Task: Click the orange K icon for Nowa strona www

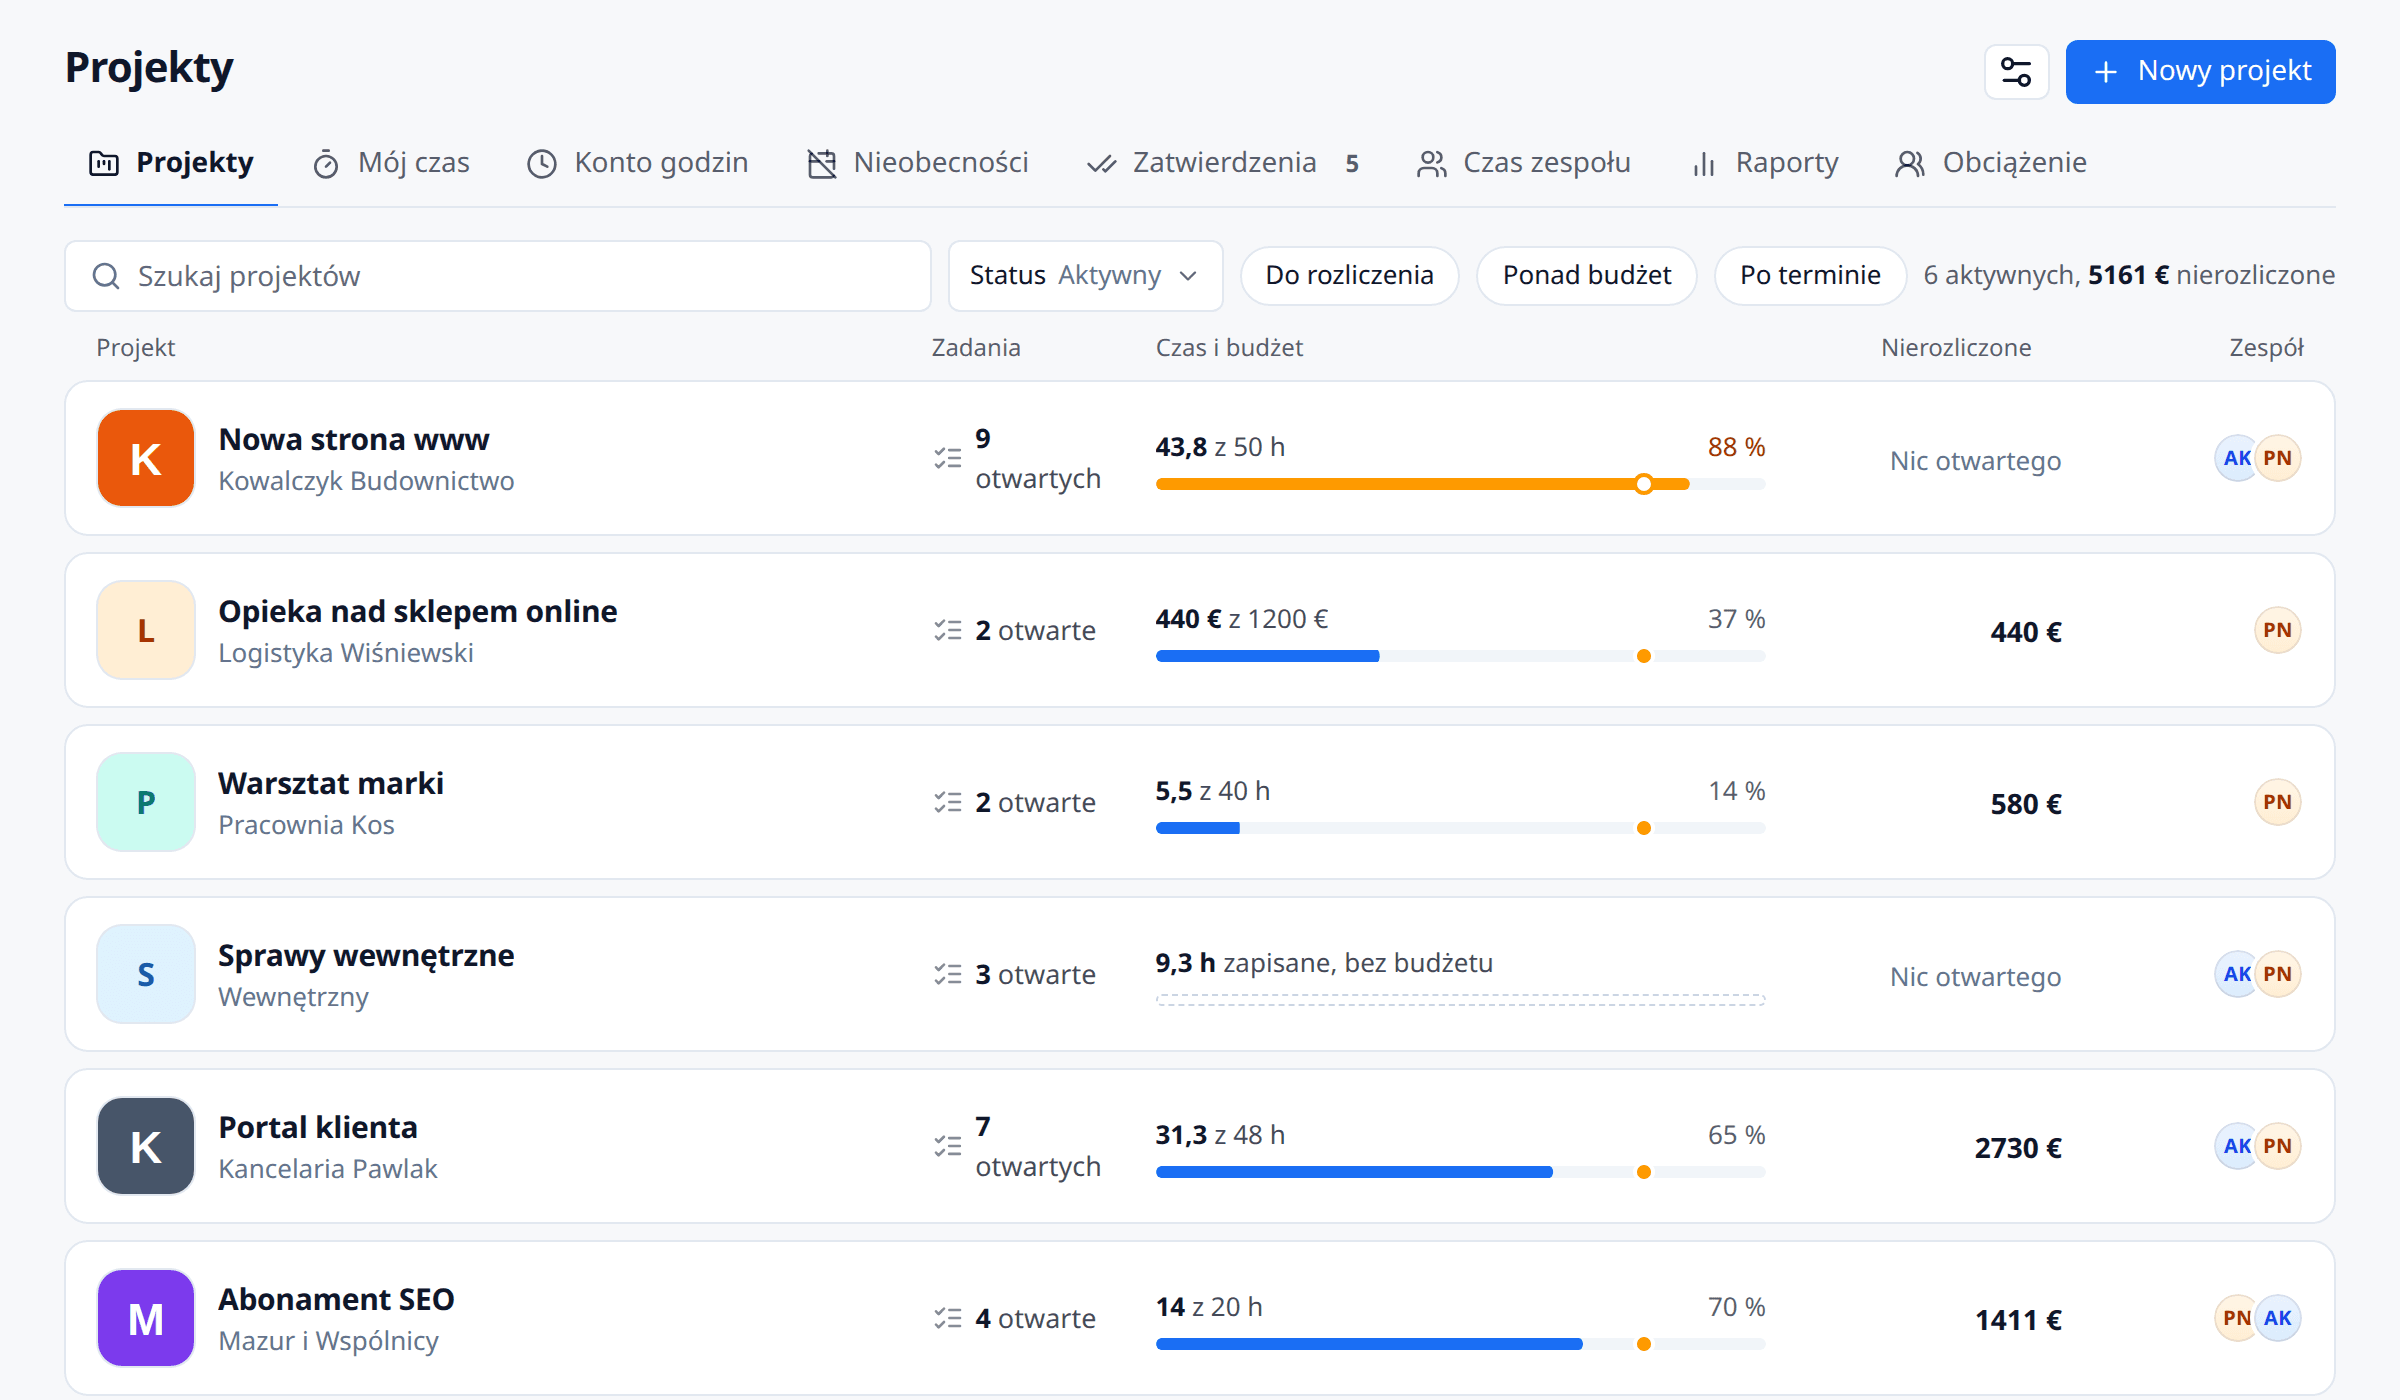Action: coord(146,458)
